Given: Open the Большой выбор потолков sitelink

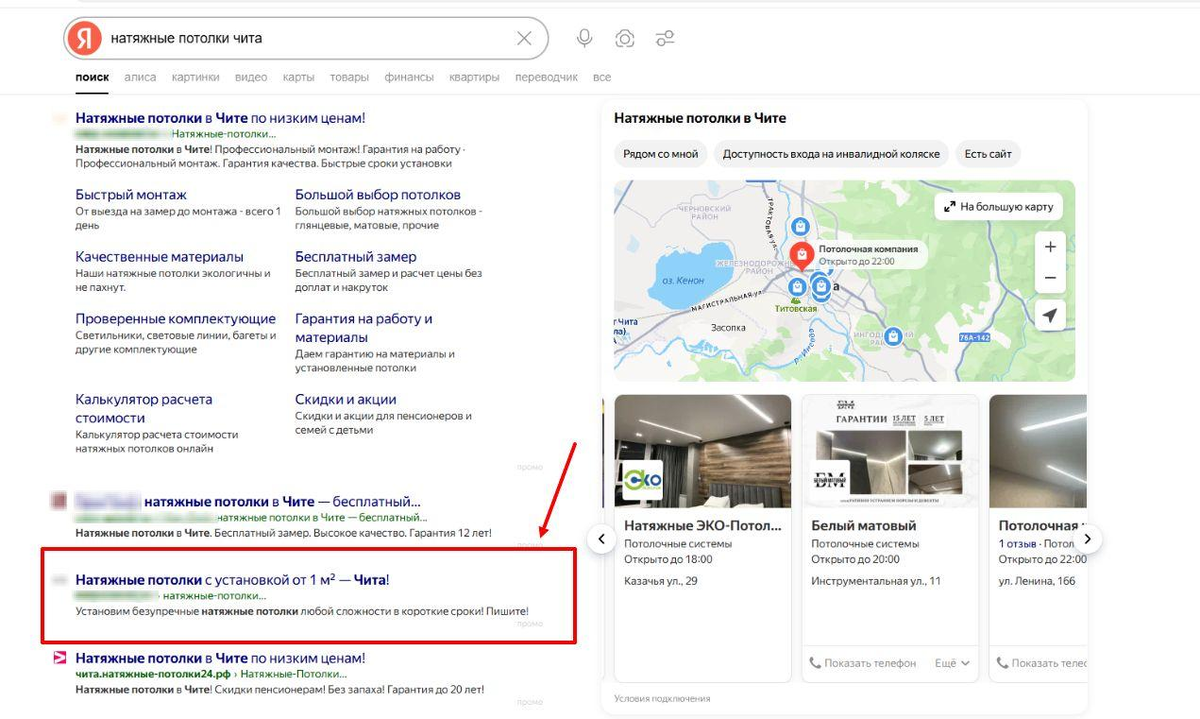Looking at the screenshot, I should point(378,195).
